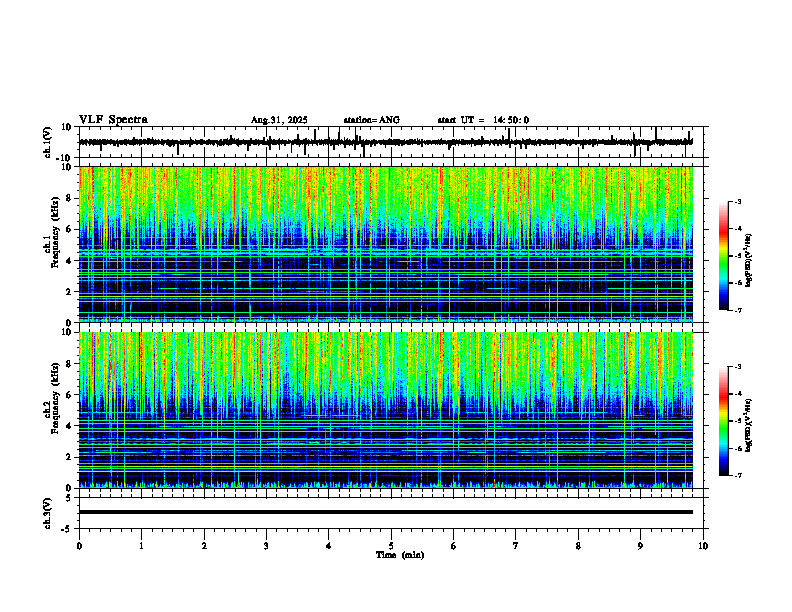Viewport: 792px width, 612px height.
Task: Click the 'VLF Spectra' plot title
Action: (x=113, y=120)
